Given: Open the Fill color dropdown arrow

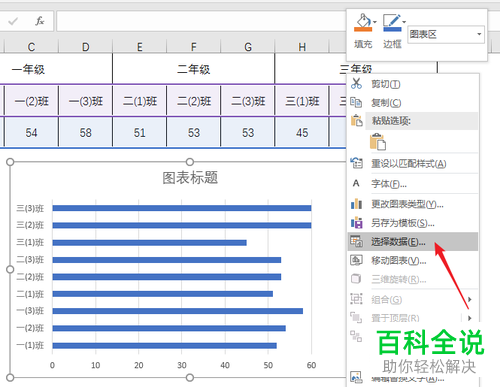Looking at the screenshot, I should (x=375, y=22).
